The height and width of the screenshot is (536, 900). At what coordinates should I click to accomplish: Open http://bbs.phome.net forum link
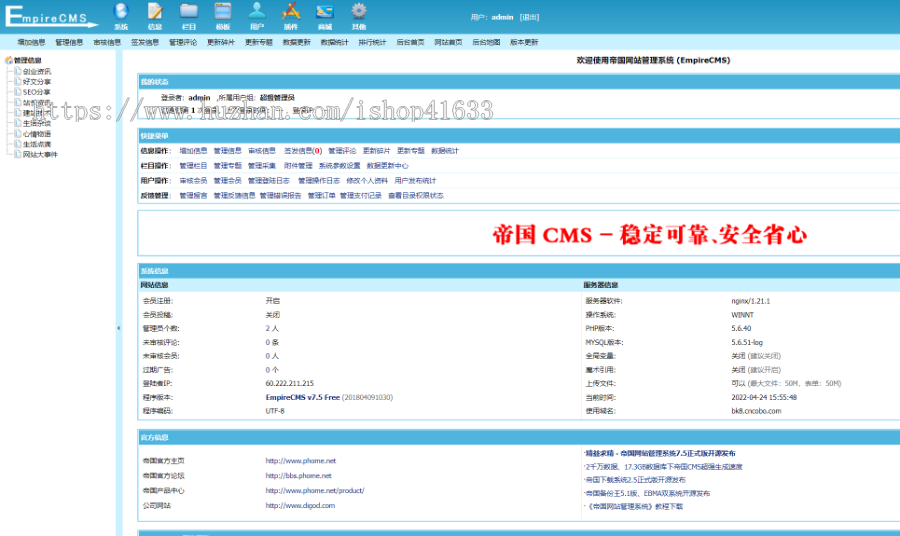point(298,476)
